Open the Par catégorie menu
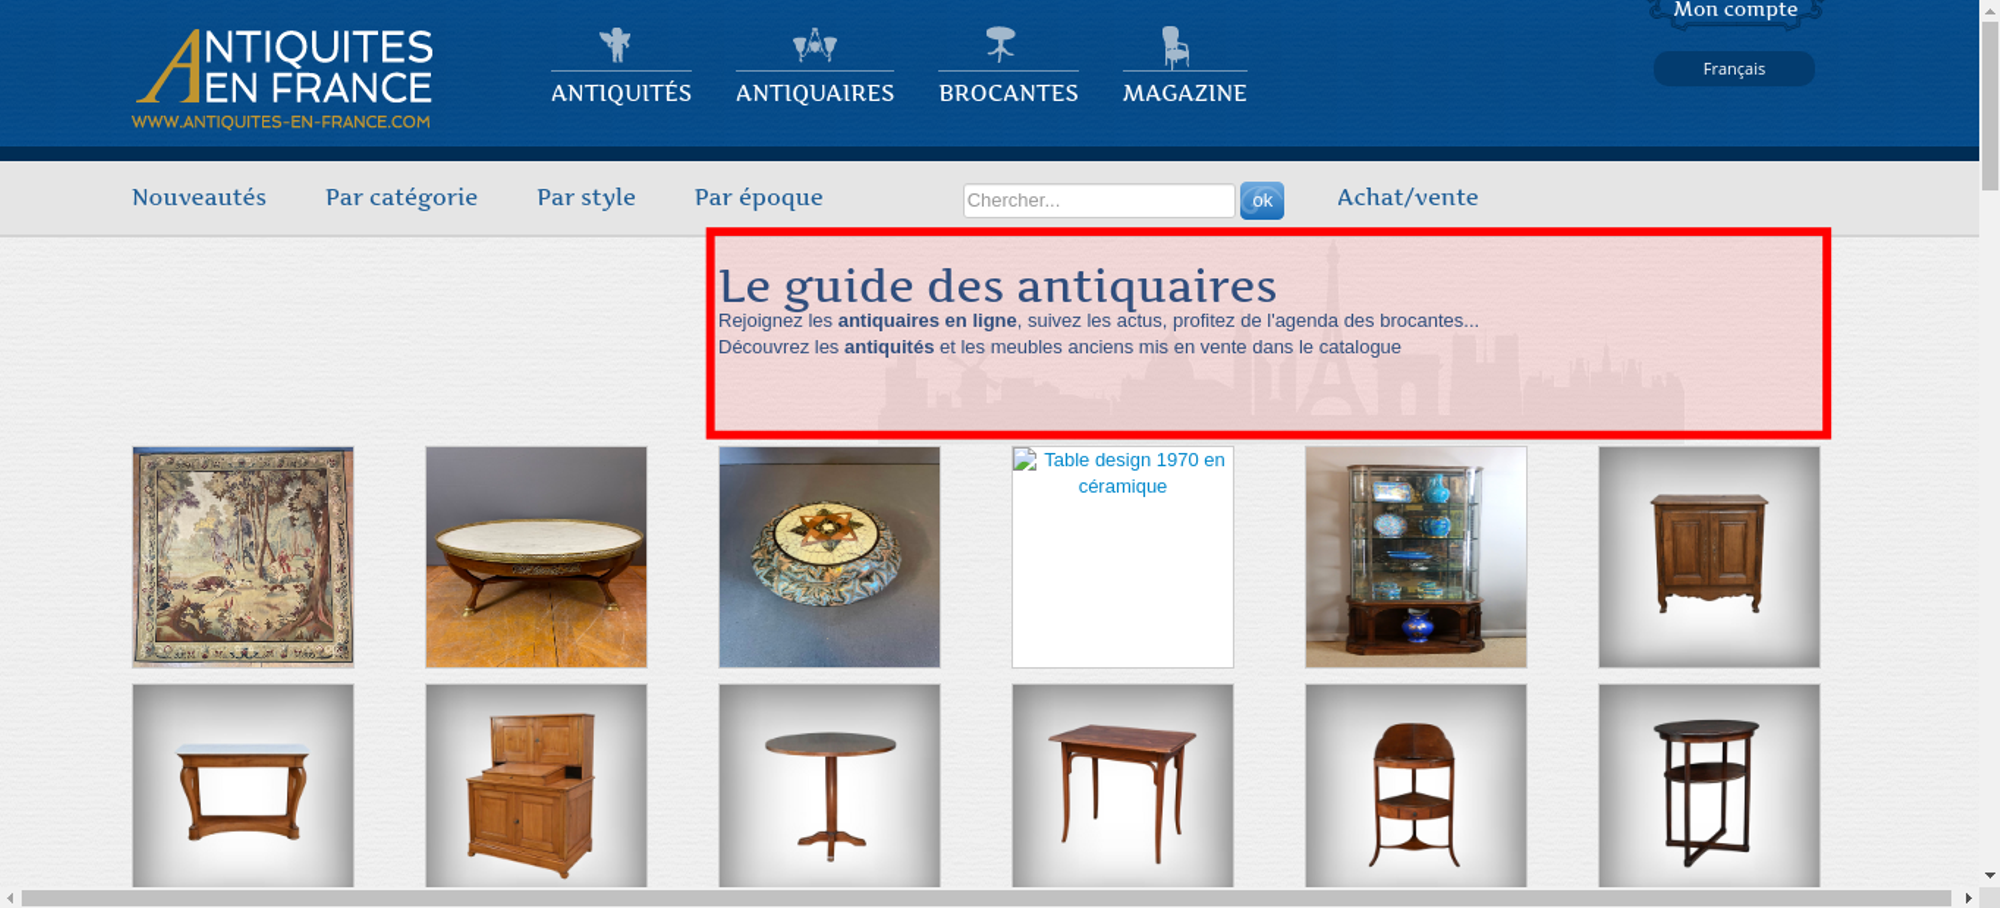 coord(401,197)
